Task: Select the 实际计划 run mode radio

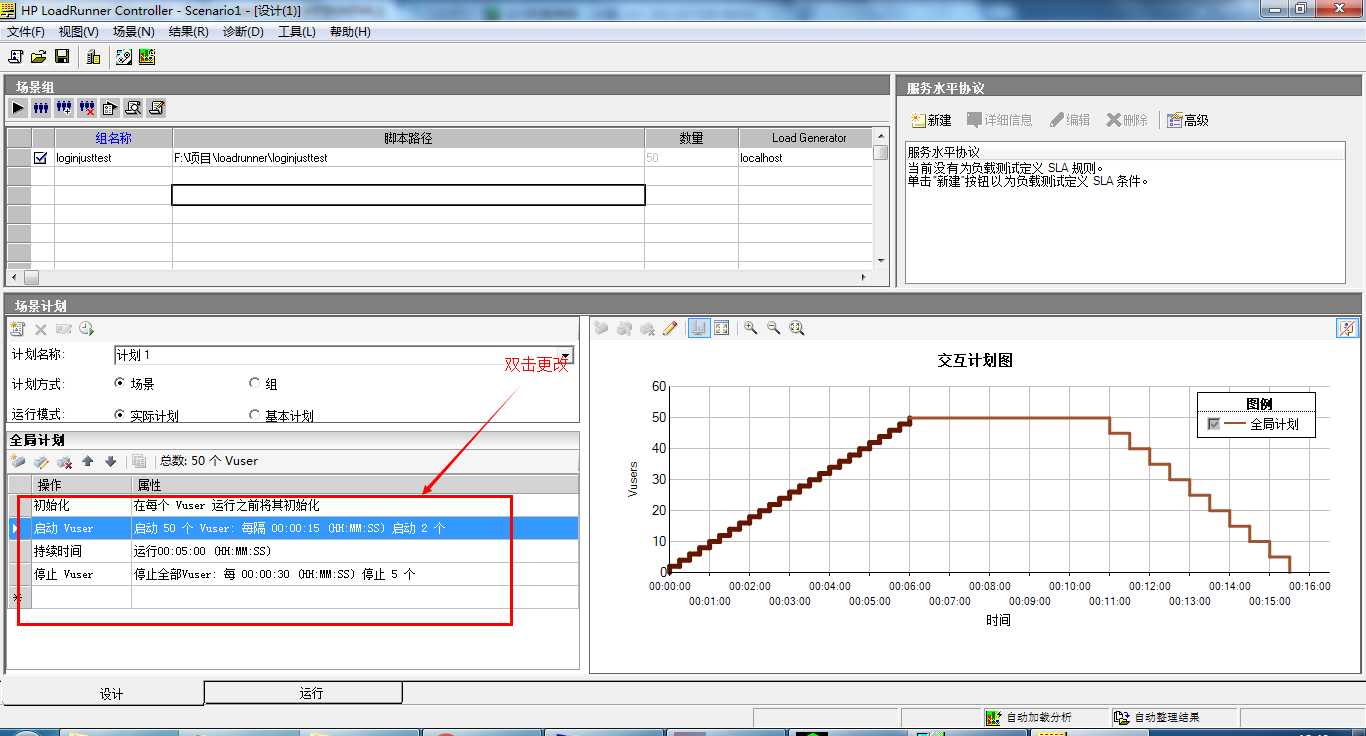Action: click(x=120, y=415)
